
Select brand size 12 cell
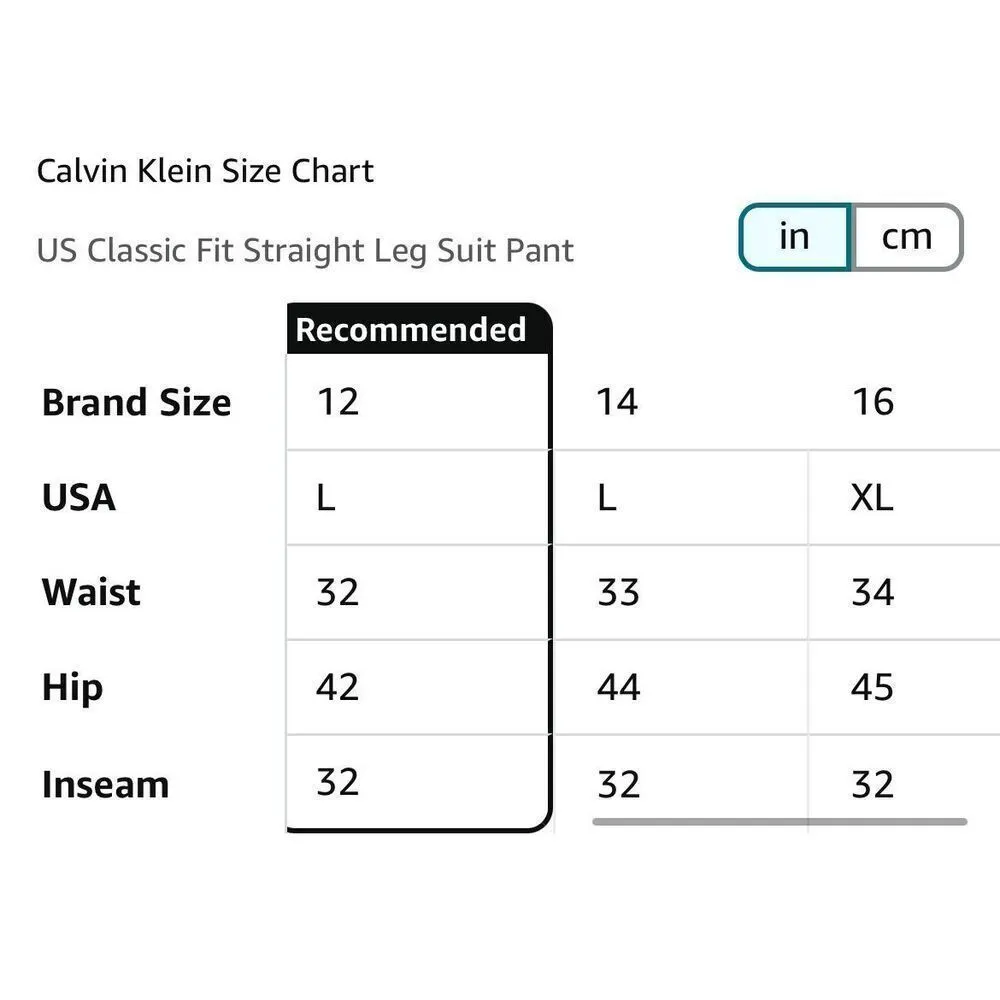(x=340, y=402)
